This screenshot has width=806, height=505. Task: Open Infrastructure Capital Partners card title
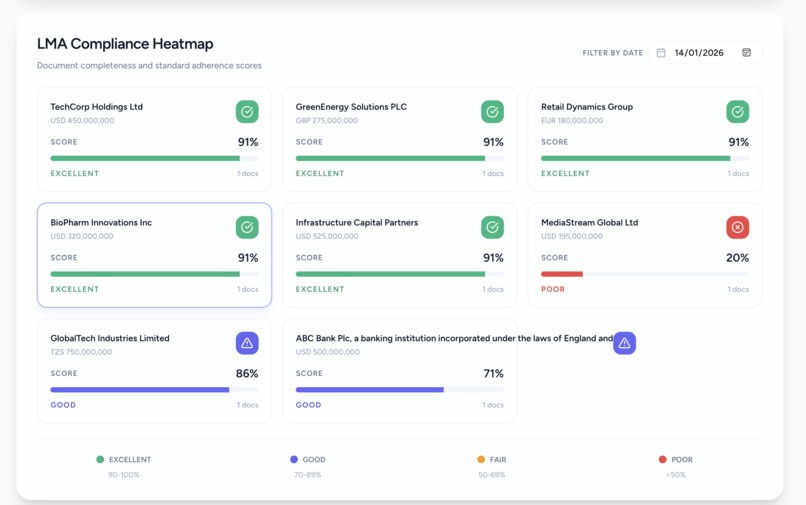(357, 223)
